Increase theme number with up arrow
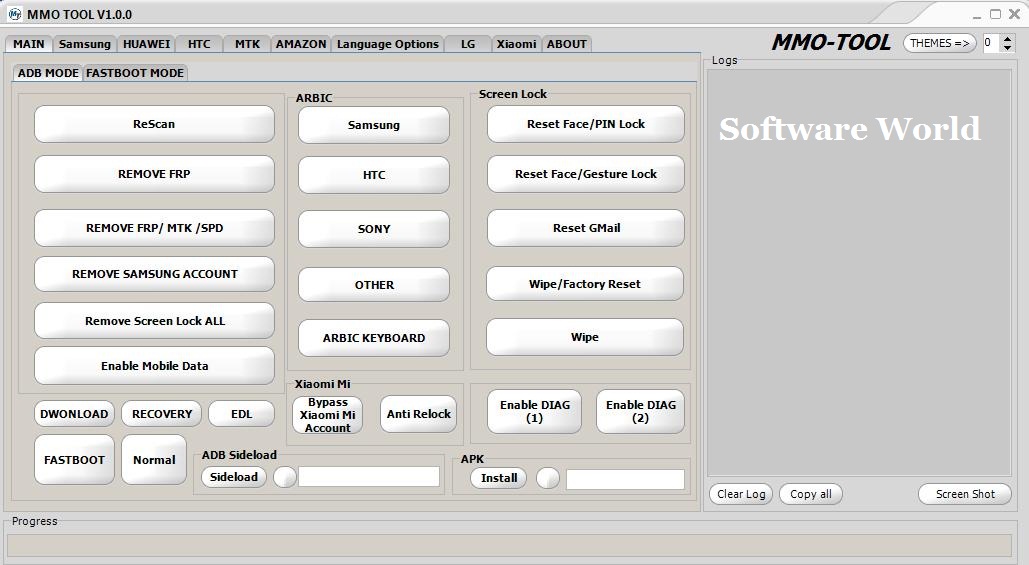 coord(1008,39)
